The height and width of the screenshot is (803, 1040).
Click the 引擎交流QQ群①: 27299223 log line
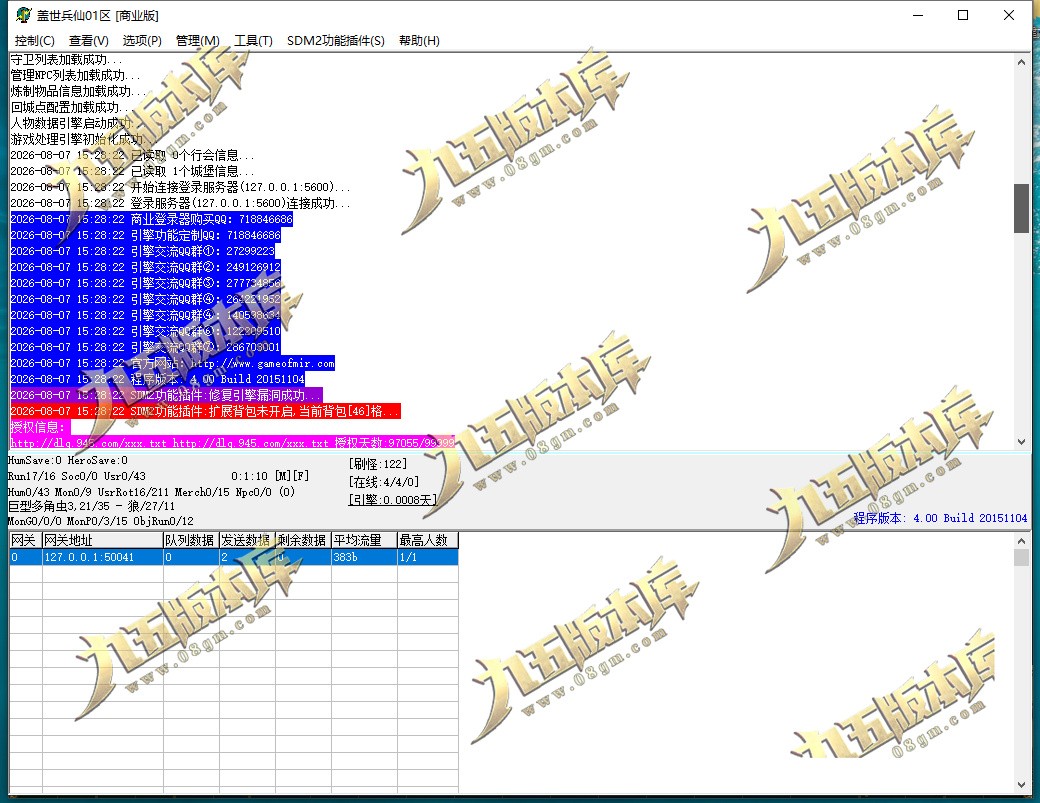[143, 251]
